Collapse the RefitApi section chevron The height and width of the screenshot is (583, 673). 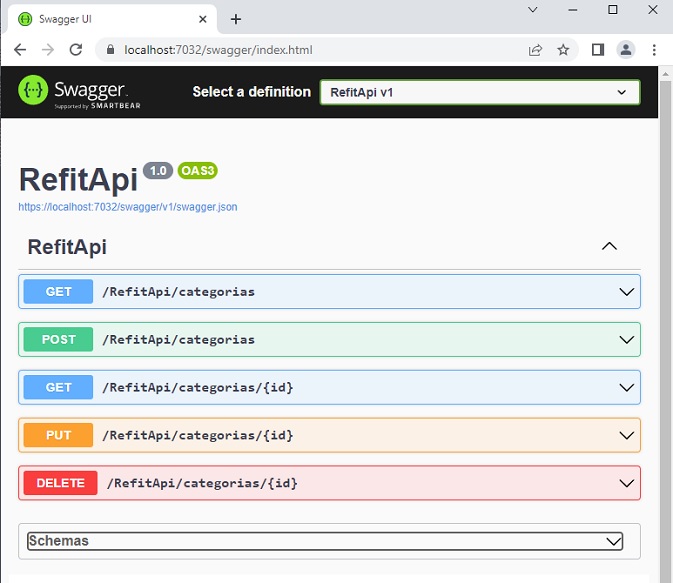pos(609,247)
